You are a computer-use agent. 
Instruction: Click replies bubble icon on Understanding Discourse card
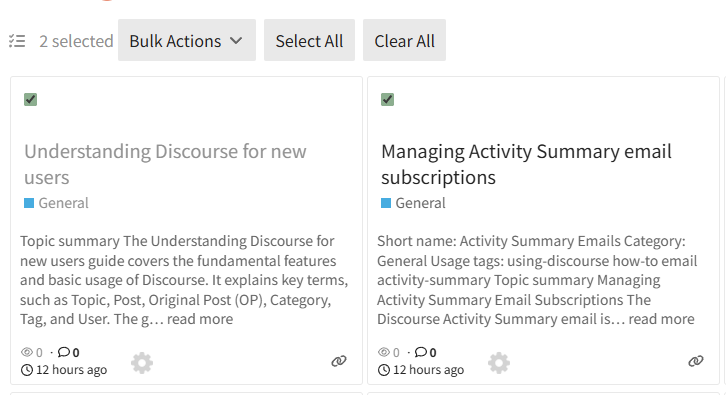click(64, 352)
